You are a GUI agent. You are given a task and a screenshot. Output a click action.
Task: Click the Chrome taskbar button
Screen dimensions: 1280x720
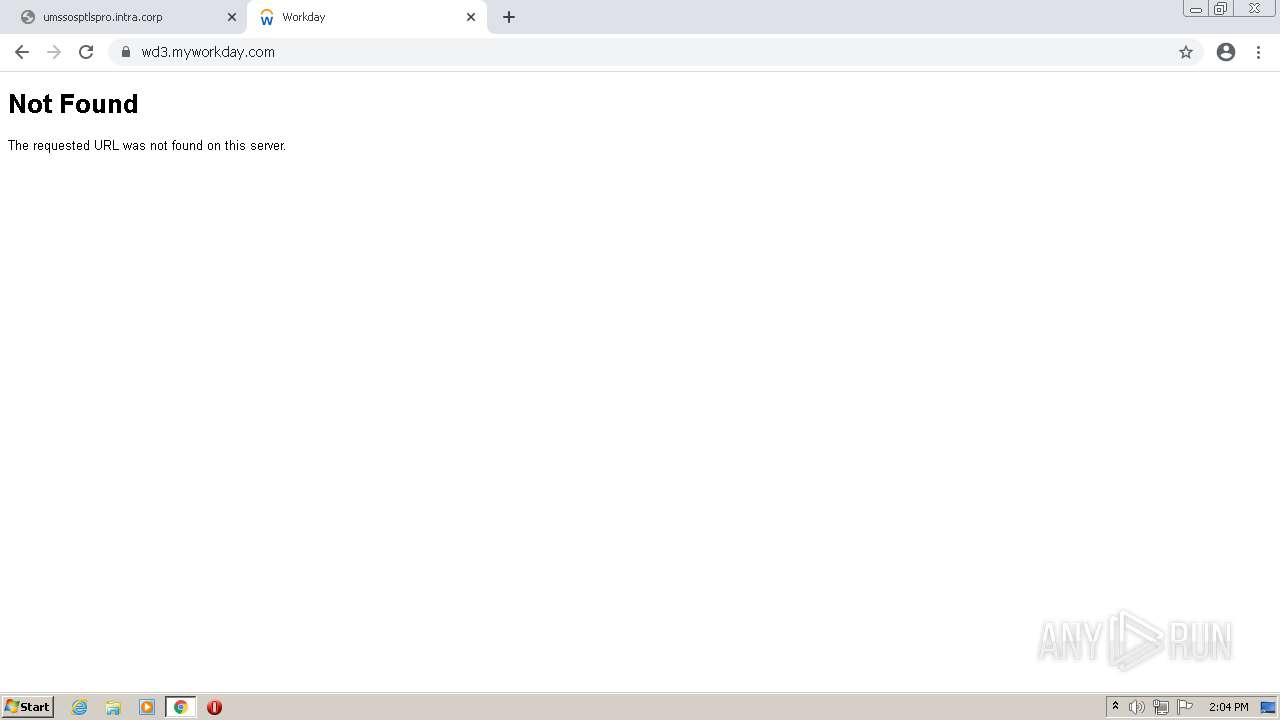pos(181,707)
